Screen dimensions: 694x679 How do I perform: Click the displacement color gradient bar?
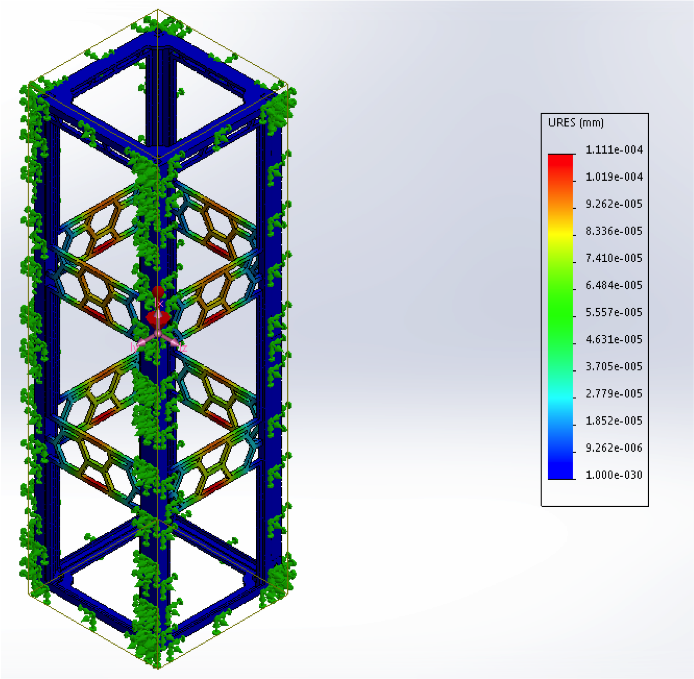point(560,316)
